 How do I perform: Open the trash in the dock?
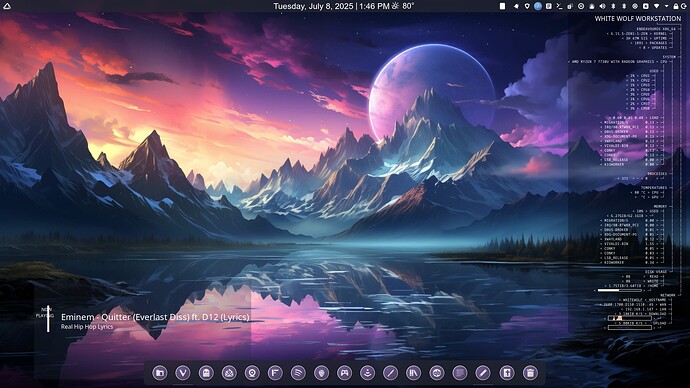pos(530,373)
